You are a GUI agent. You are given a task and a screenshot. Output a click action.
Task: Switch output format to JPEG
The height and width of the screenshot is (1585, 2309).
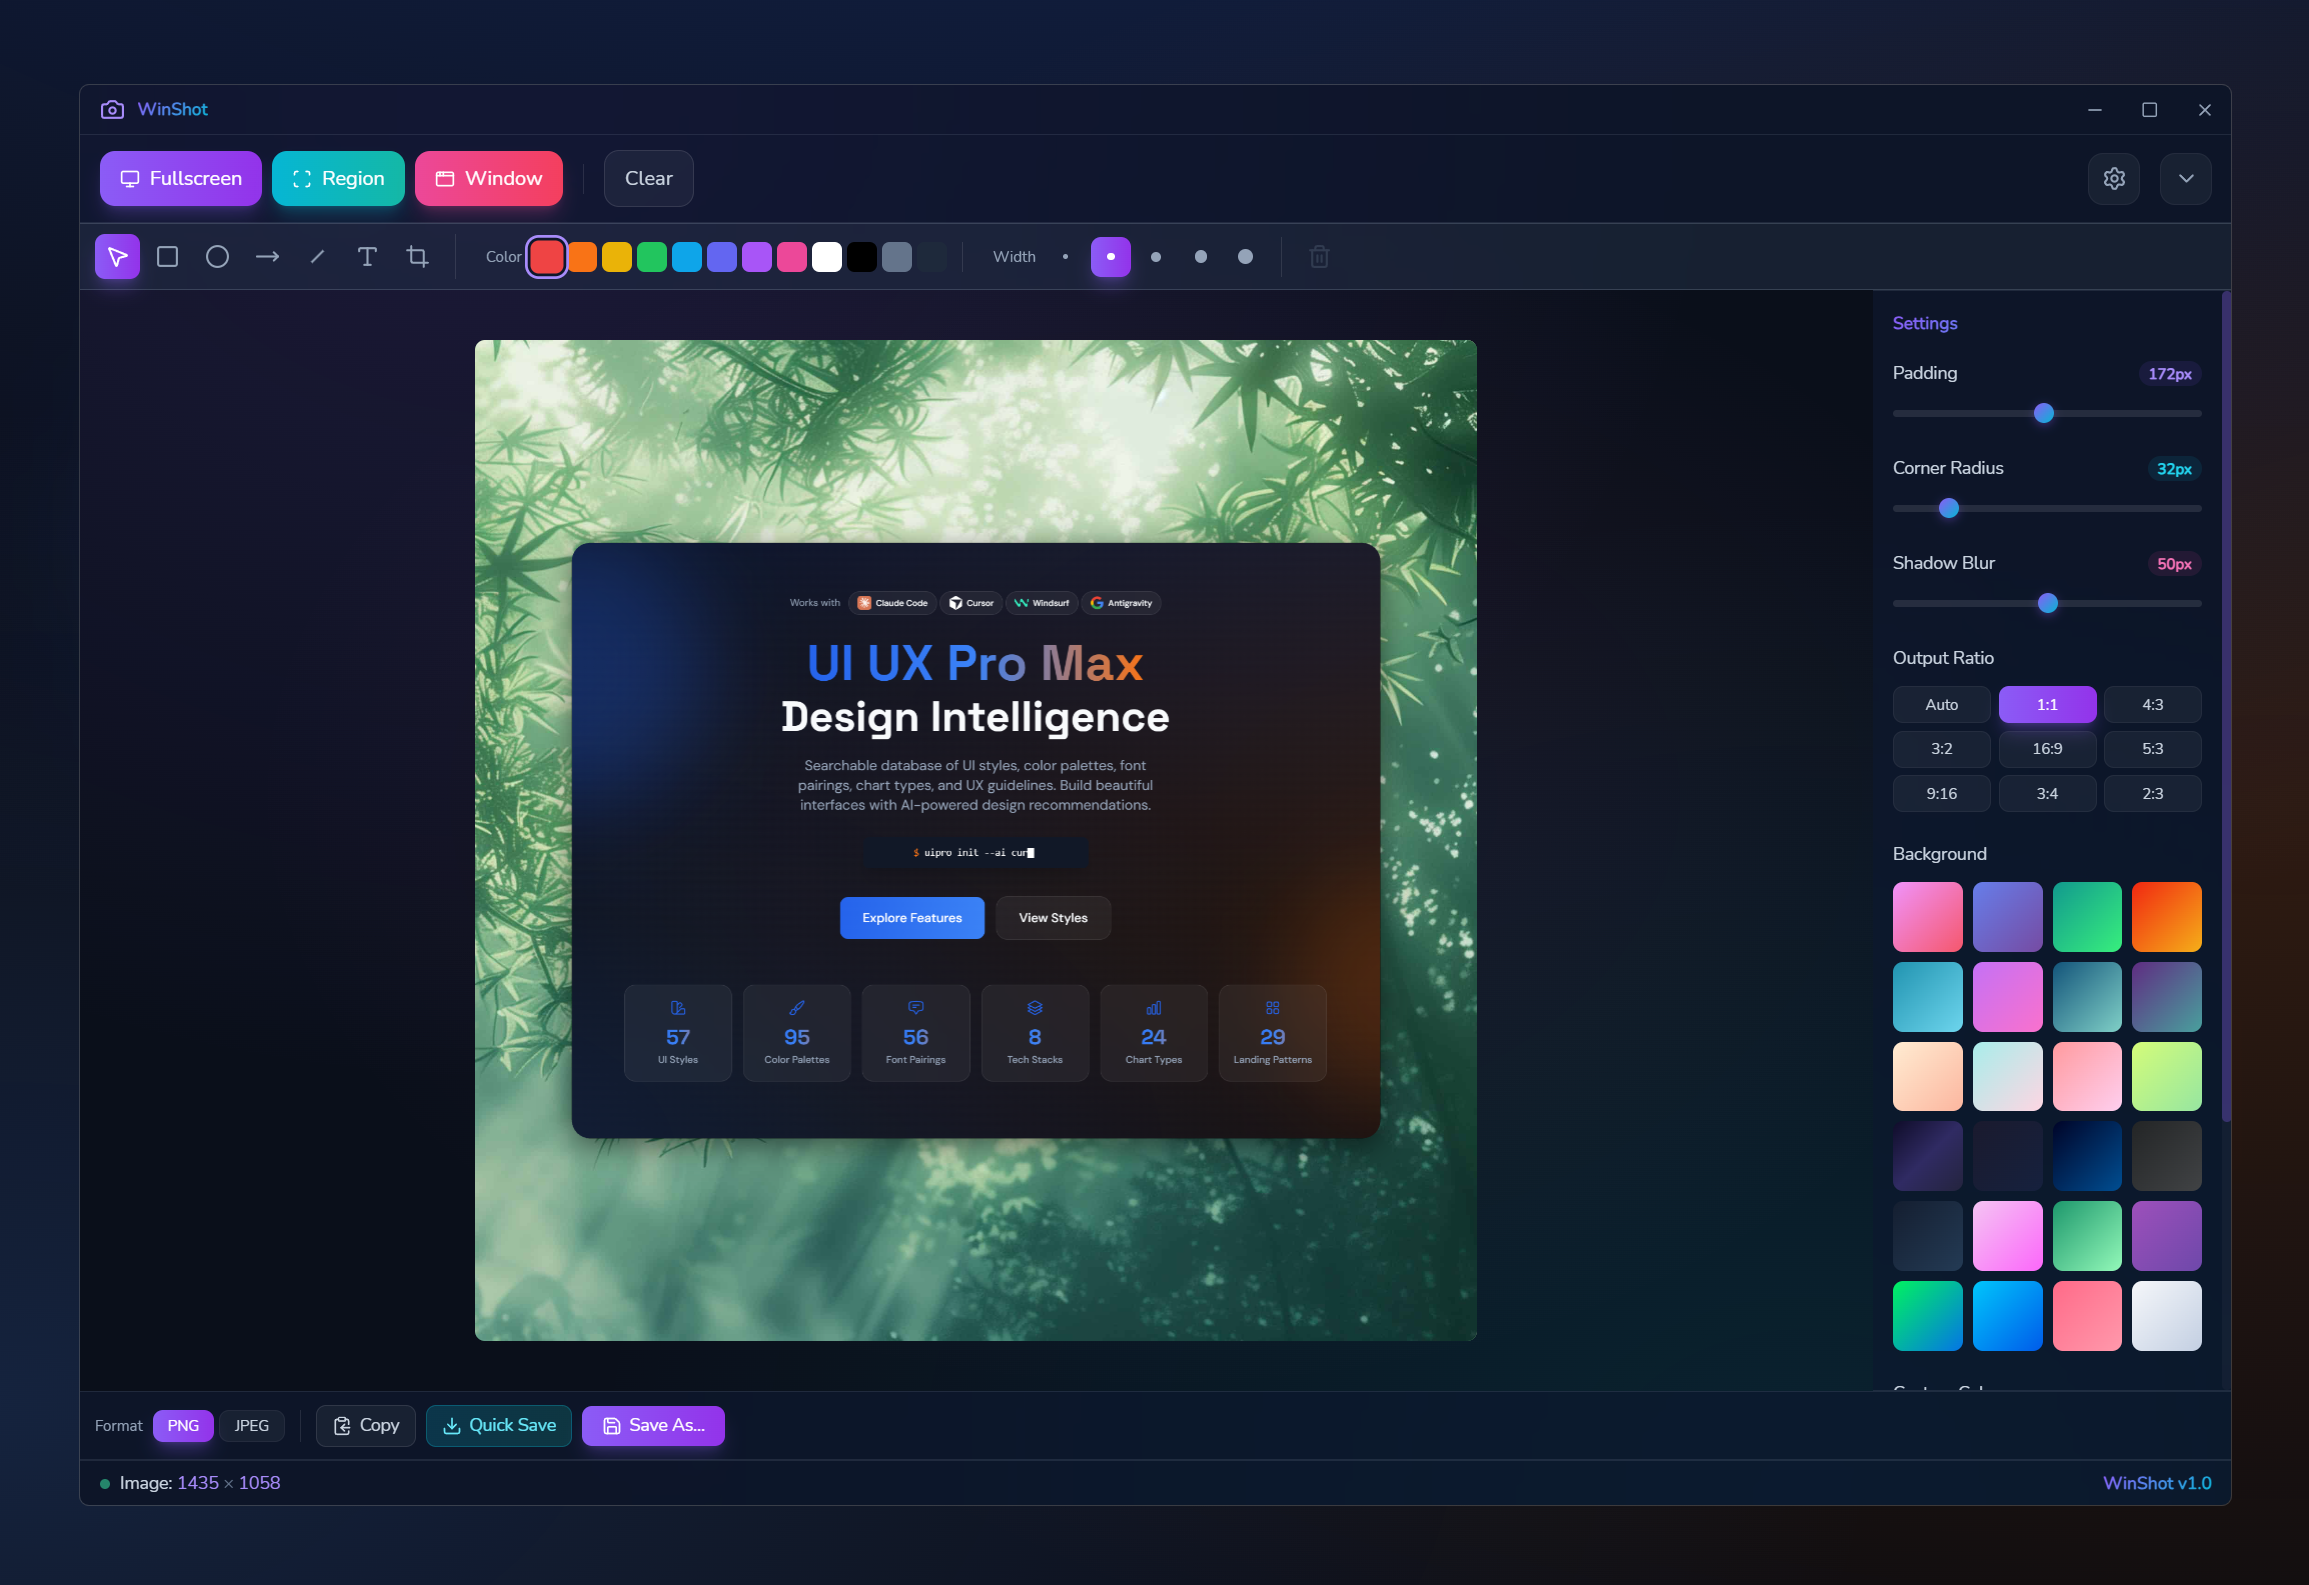pyautogui.click(x=251, y=1425)
